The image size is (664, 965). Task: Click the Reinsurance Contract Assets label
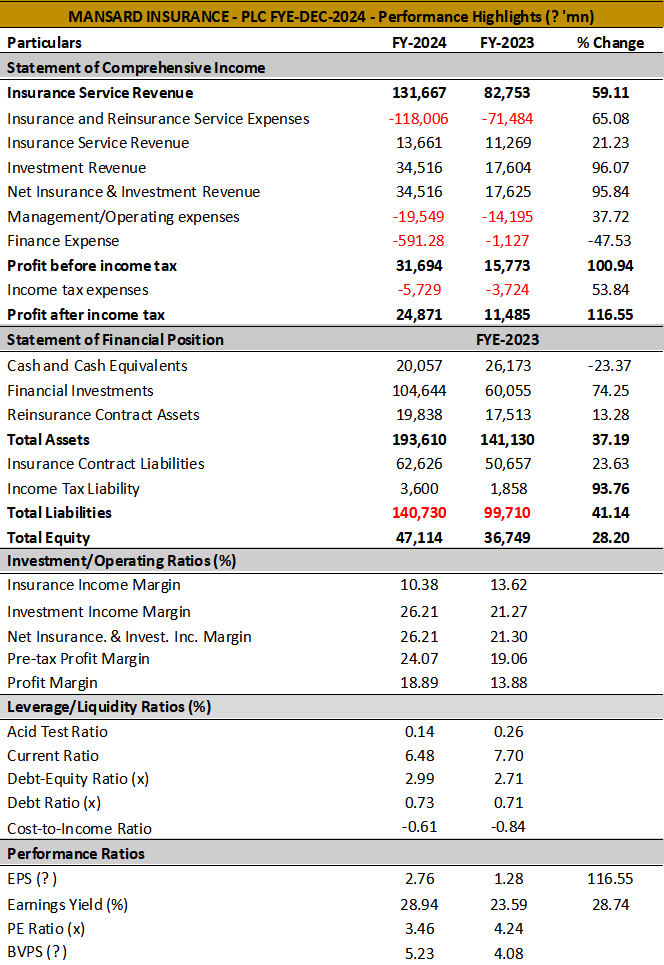point(103,415)
